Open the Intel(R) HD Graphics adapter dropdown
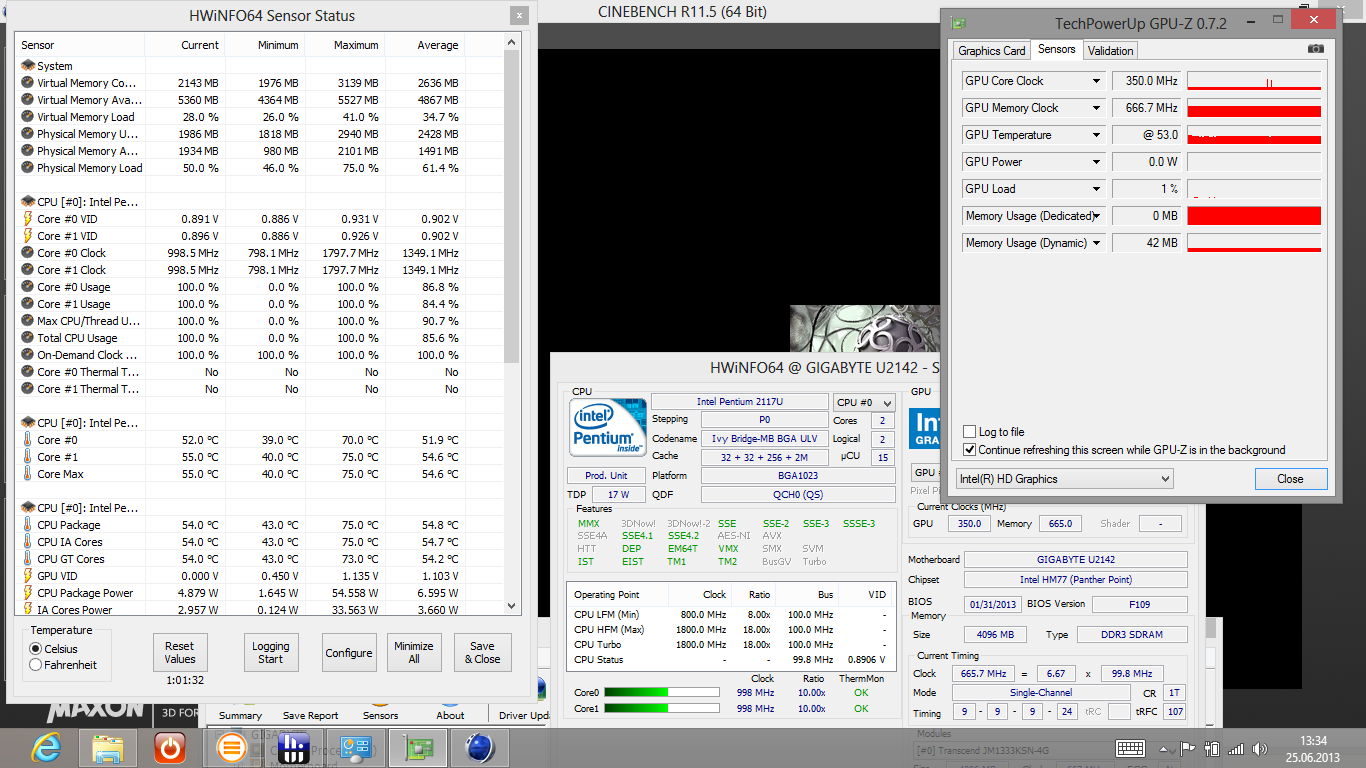Viewport: 1366px width, 768px height. click(x=1064, y=479)
